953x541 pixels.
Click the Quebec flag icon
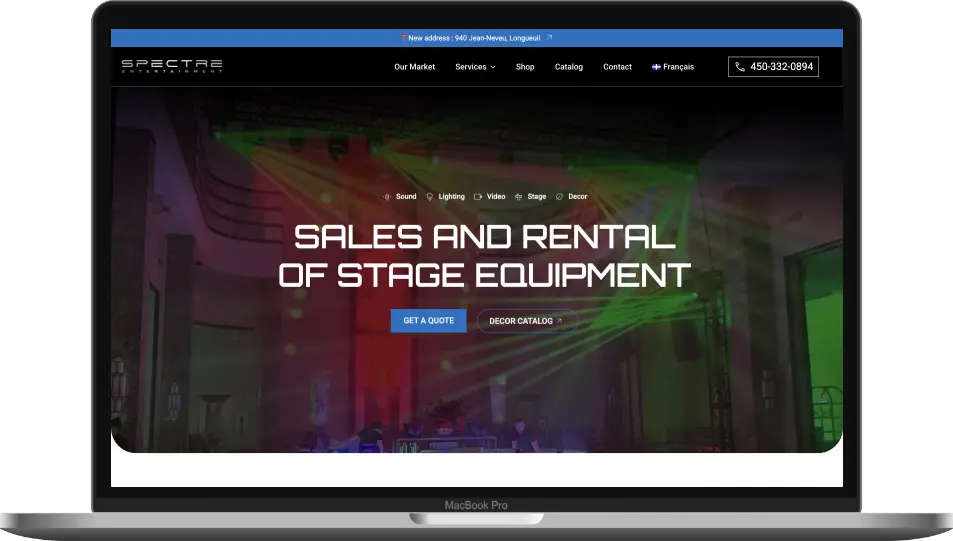[x=656, y=67]
